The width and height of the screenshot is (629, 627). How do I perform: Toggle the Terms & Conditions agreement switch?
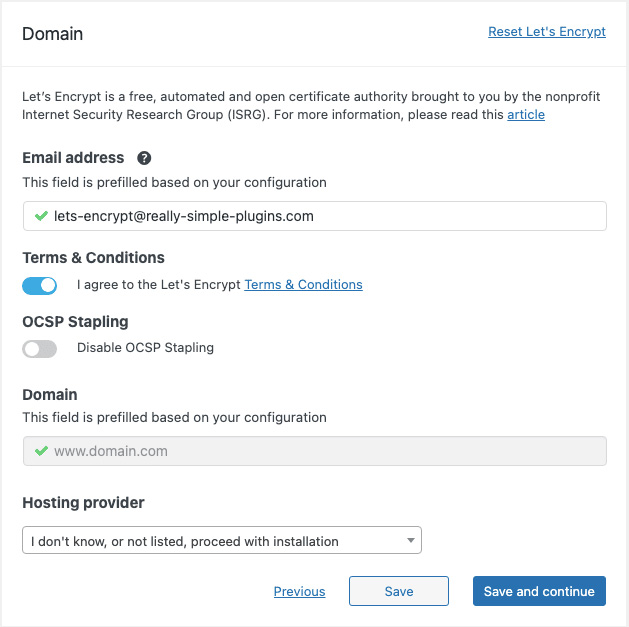point(40,285)
